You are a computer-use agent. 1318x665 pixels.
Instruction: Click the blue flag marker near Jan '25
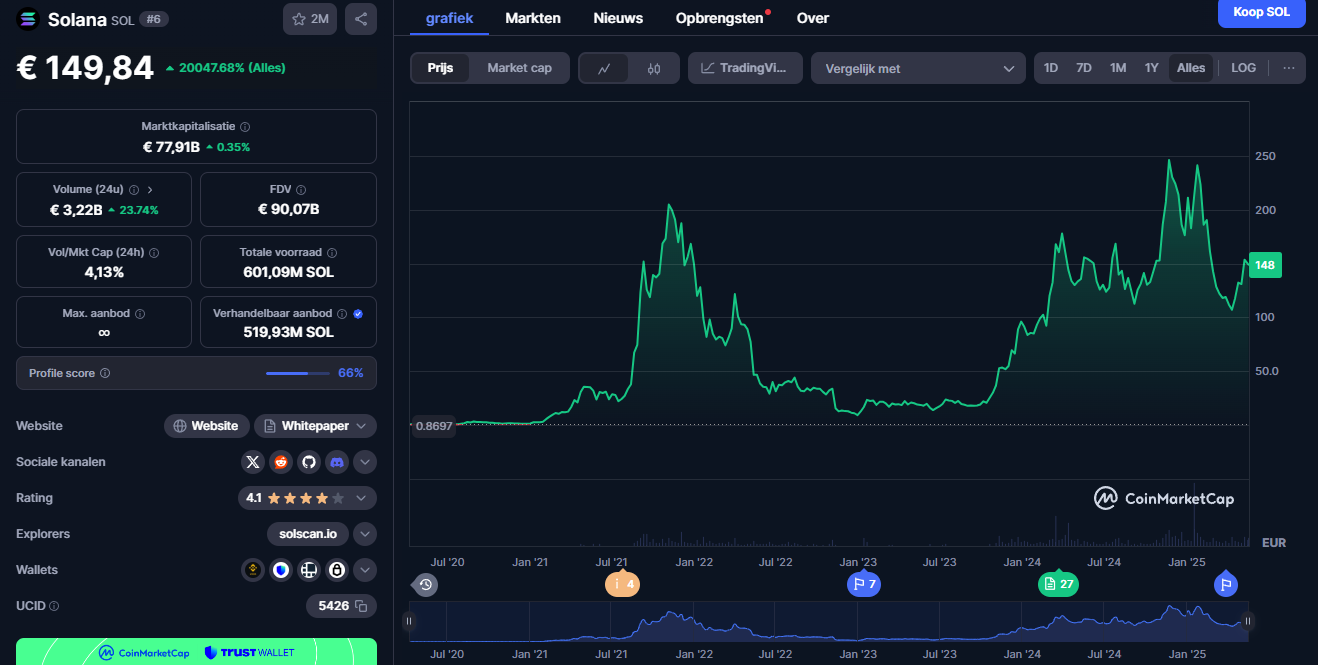click(x=1226, y=584)
